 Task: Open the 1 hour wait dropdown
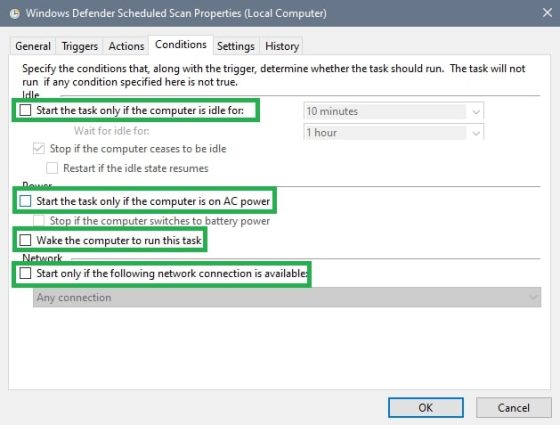[394, 132]
